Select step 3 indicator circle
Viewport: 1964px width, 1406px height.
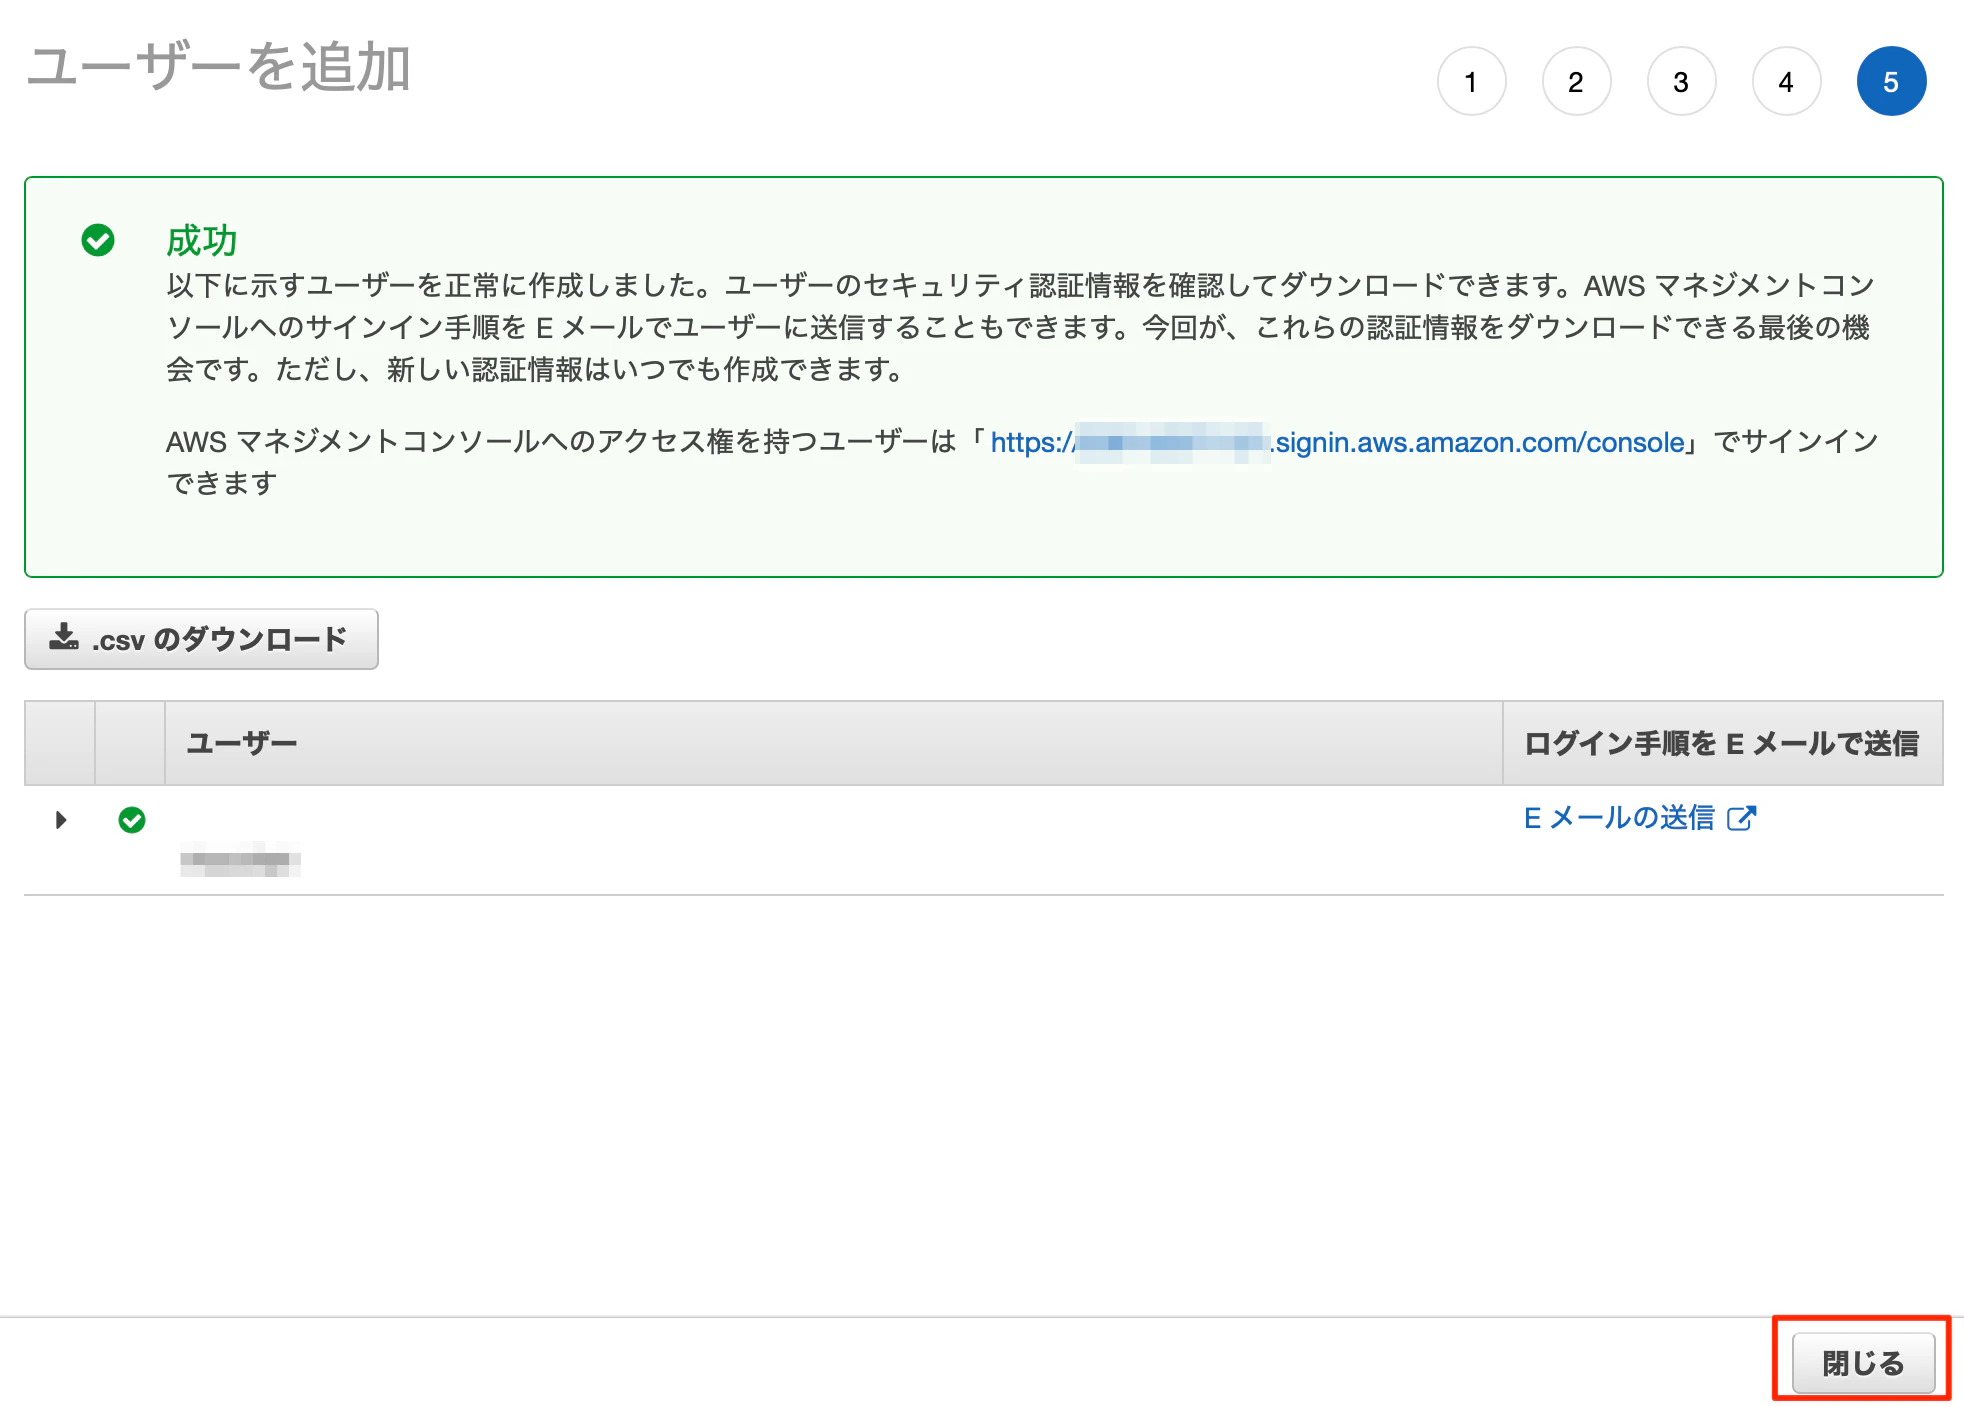(x=1681, y=81)
